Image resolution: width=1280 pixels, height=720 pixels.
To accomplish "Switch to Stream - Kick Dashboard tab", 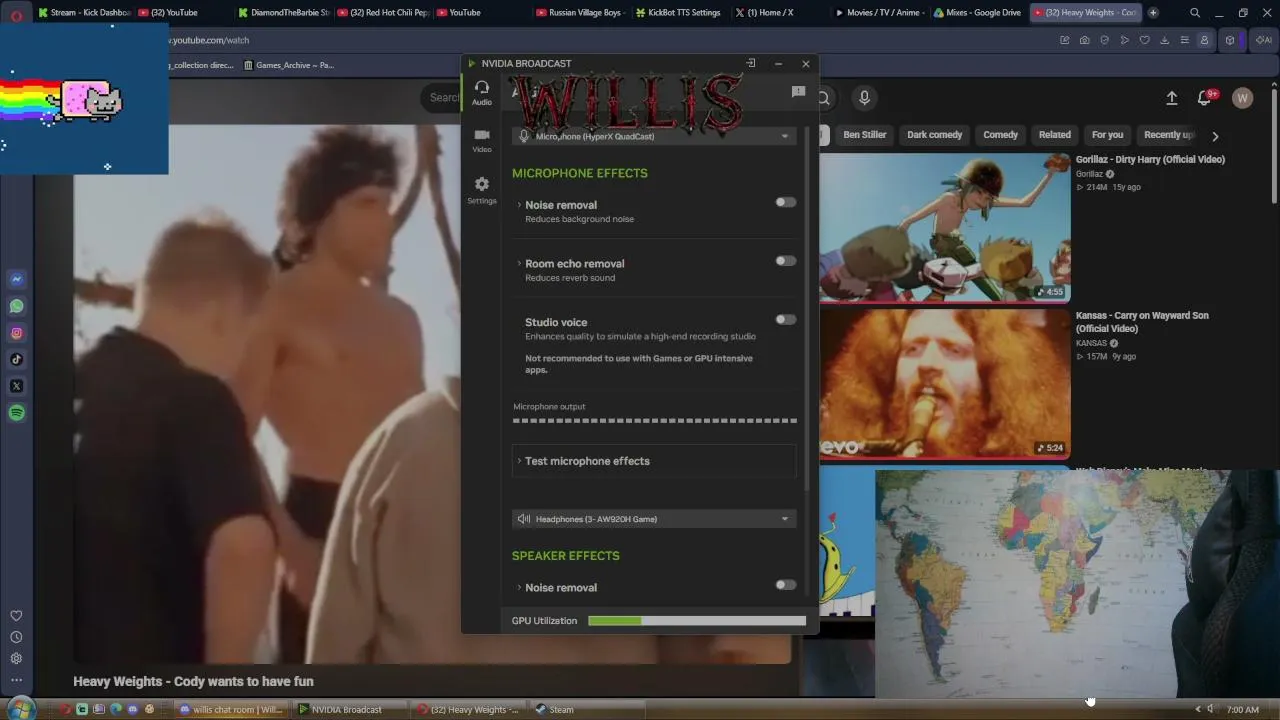I will pos(84,13).
